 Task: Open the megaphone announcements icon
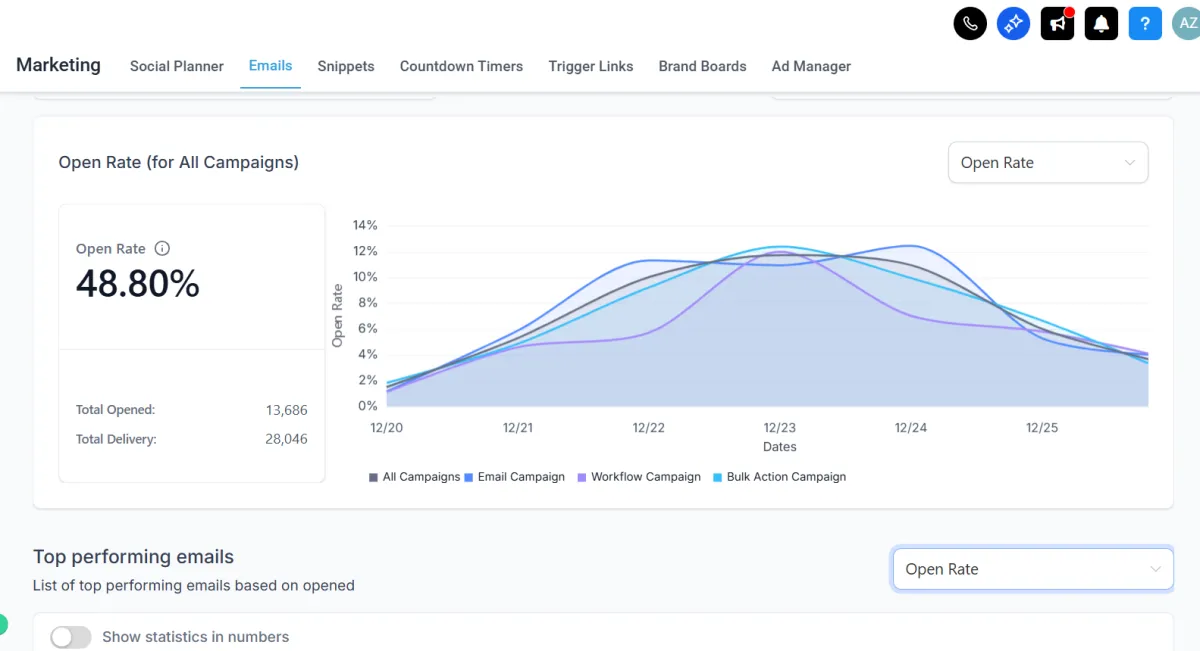[x=1057, y=23]
